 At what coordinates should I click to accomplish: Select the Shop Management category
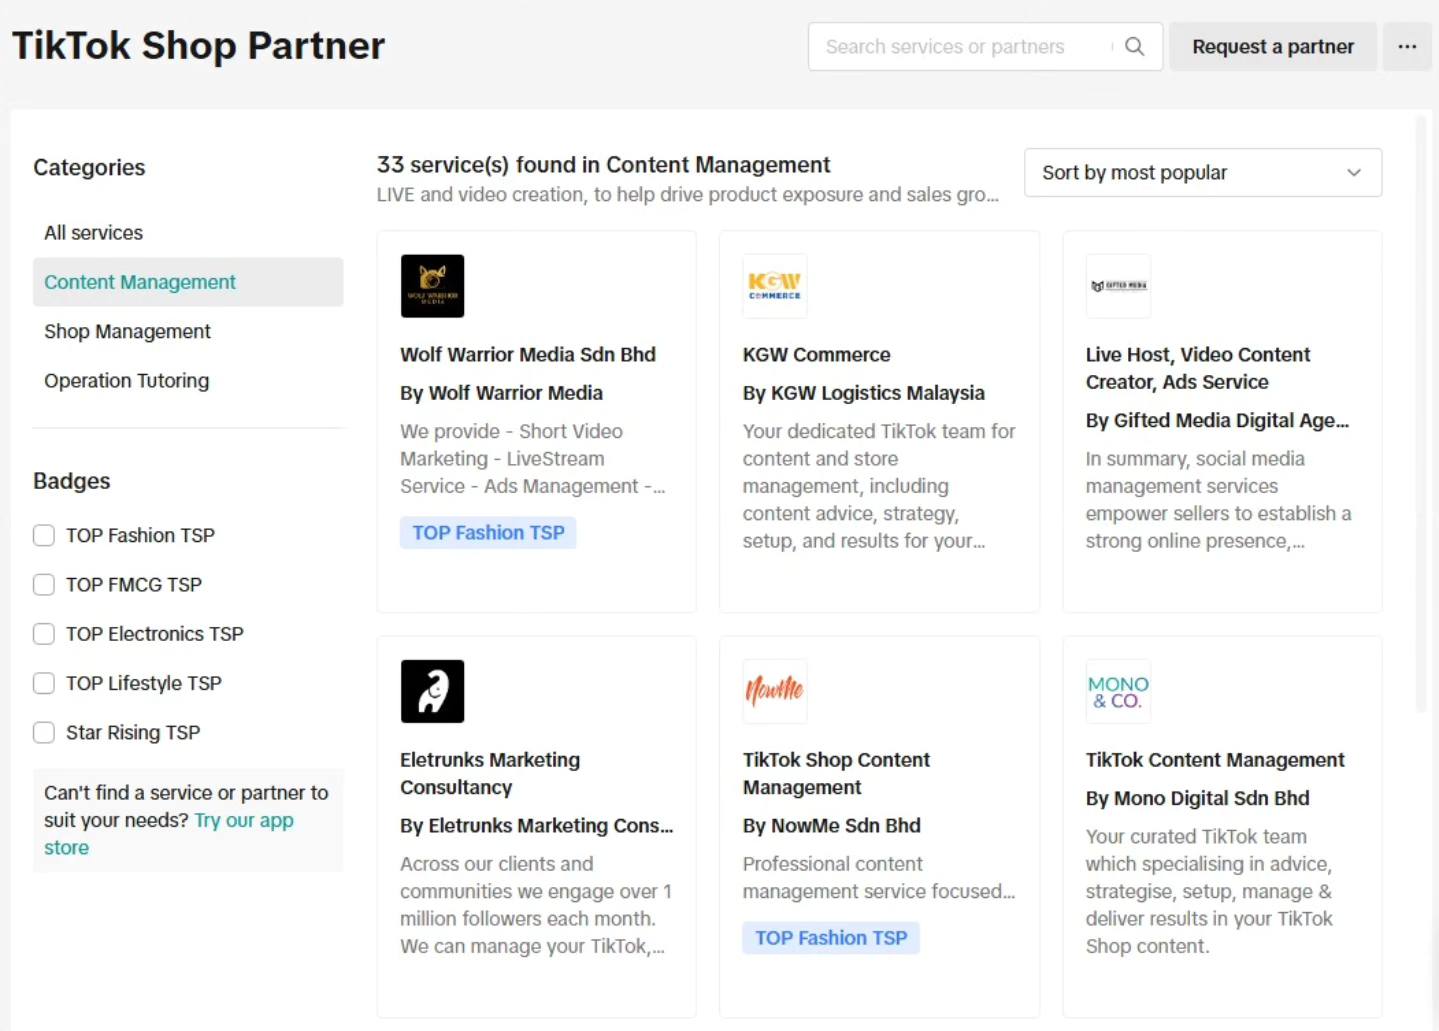point(127,331)
